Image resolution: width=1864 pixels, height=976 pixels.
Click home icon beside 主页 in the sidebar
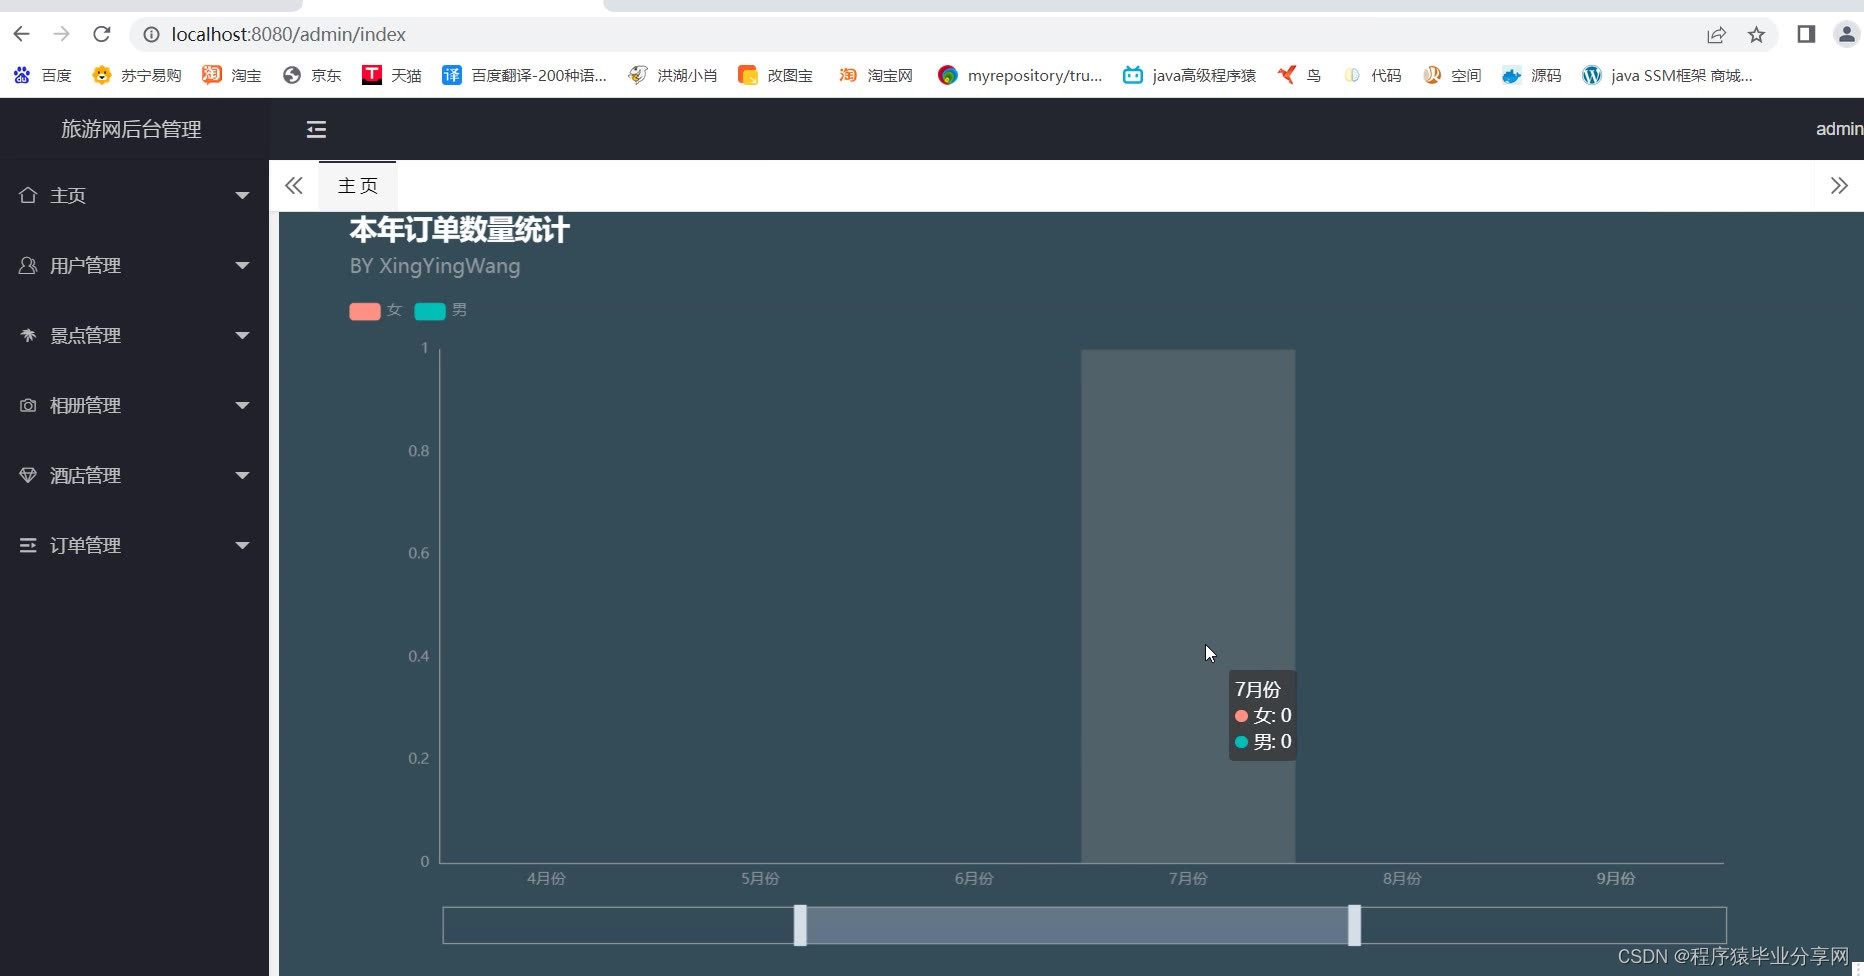tap(28, 195)
